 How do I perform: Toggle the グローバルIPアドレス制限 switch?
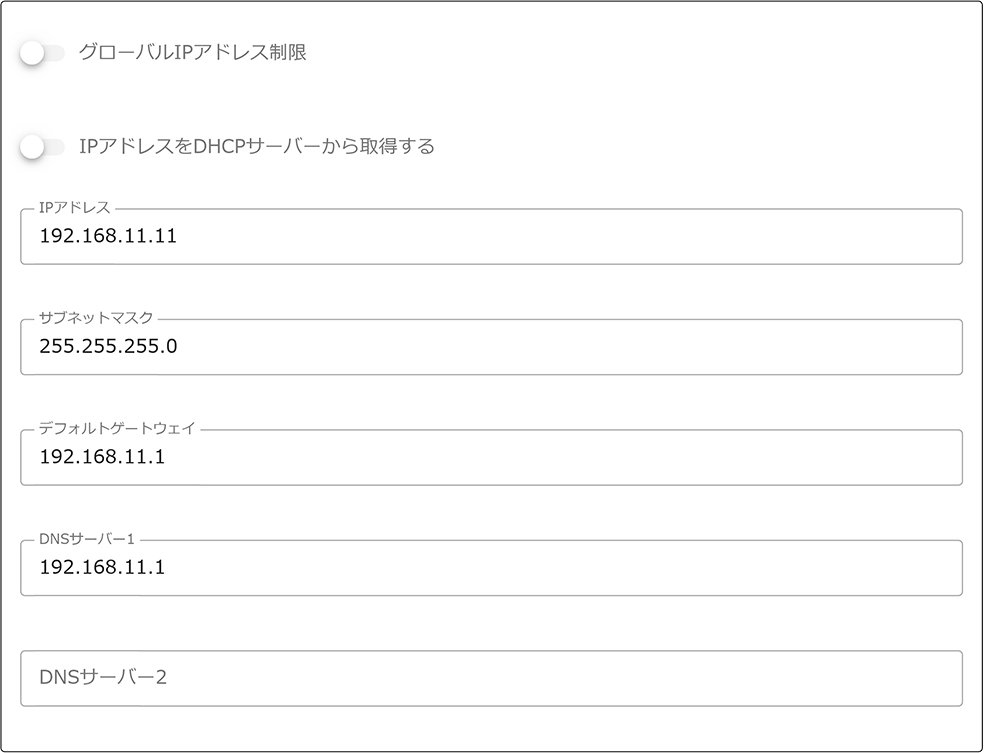[42, 53]
